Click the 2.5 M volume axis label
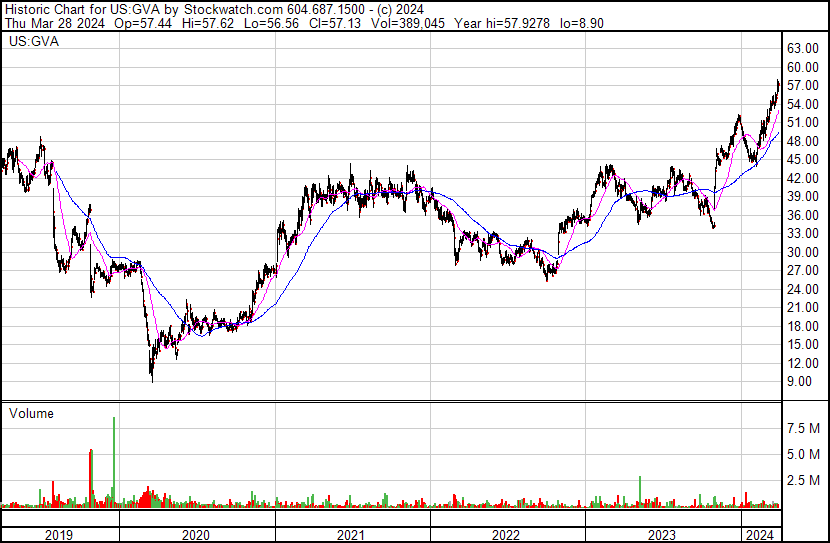Screen dimensions: 830x543 tap(805, 480)
